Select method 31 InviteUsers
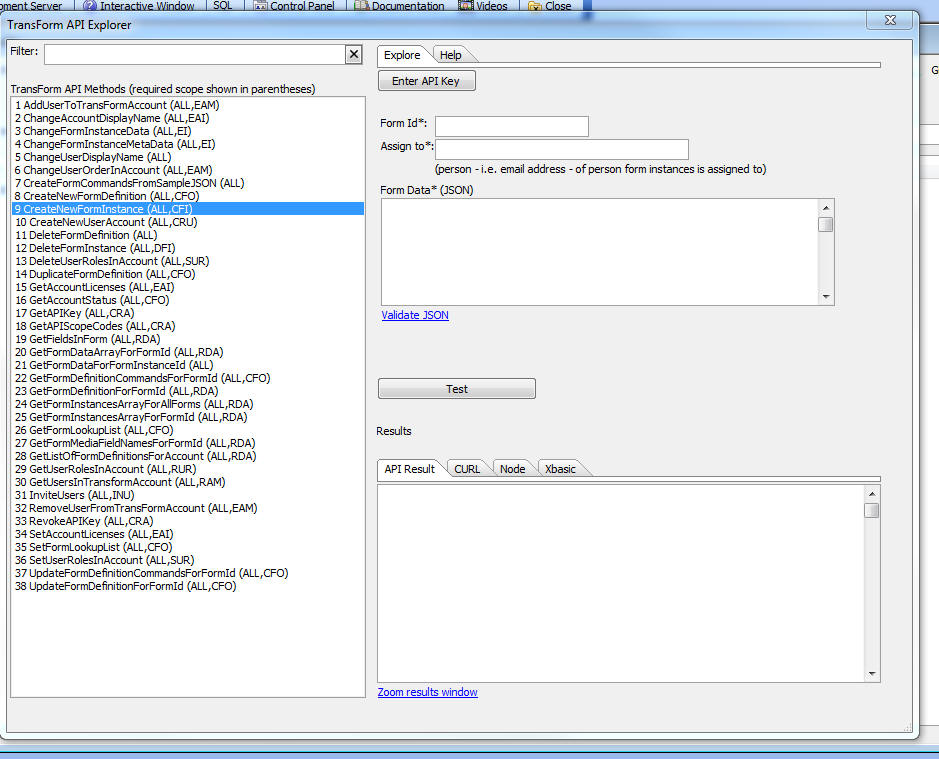This screenshot has width=939, height=759. click(x=187, y=495)
